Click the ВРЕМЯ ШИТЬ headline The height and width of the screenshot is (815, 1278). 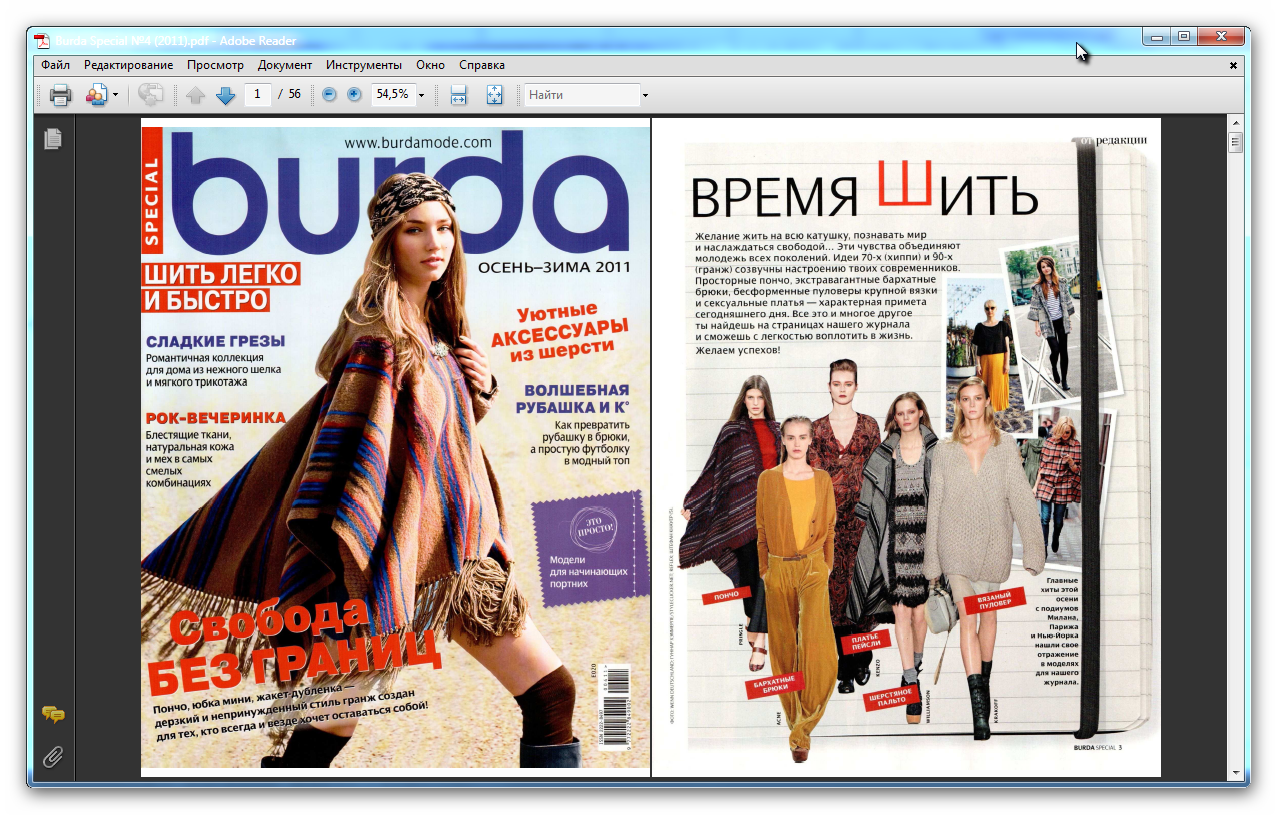point(865,188)
